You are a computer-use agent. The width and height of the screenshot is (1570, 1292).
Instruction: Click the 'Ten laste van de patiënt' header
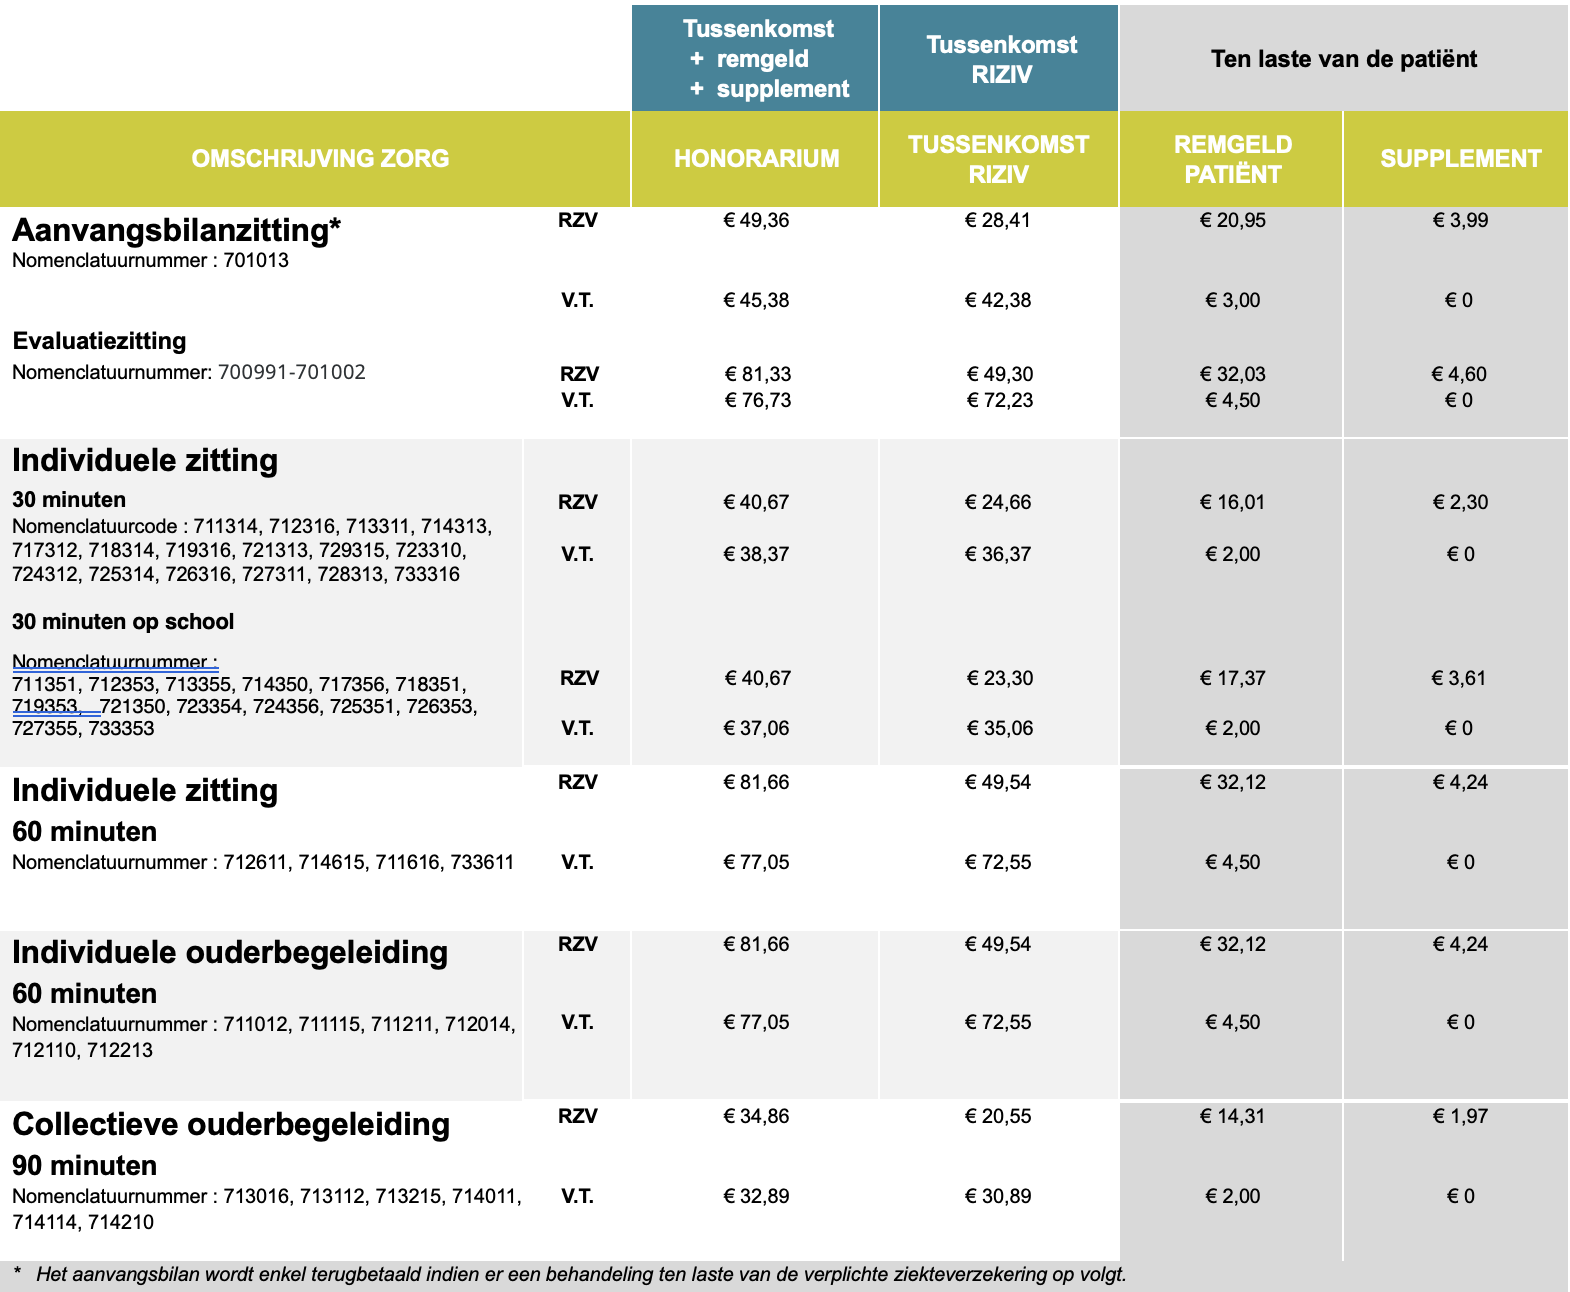pos(1343,59)
